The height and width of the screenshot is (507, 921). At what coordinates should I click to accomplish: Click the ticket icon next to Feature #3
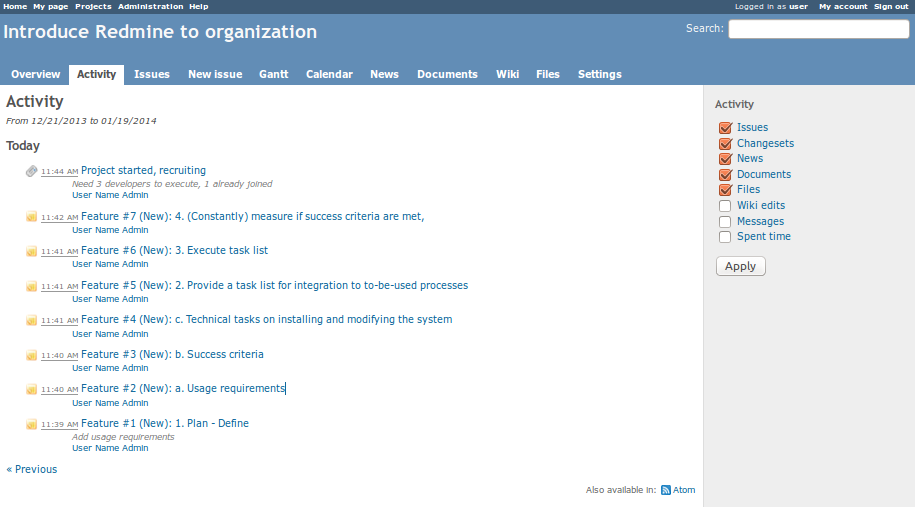point(31,355)
